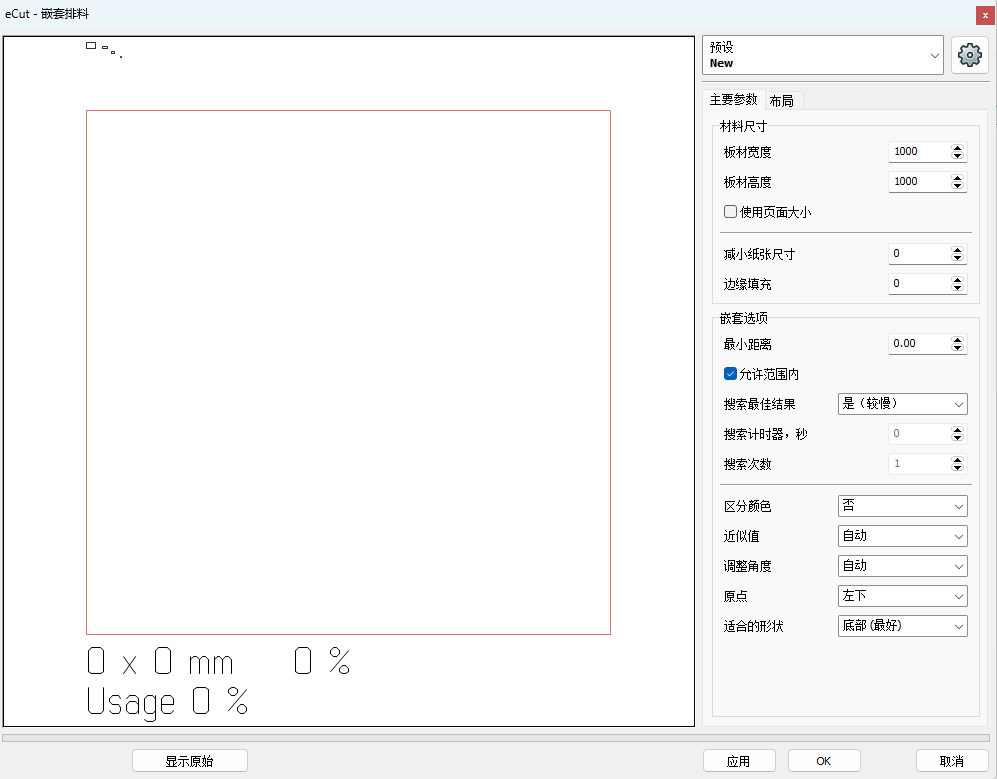997x779 pixels.
Task: Disable the 允许范围内 checkbox
Action: coord(730,373)
